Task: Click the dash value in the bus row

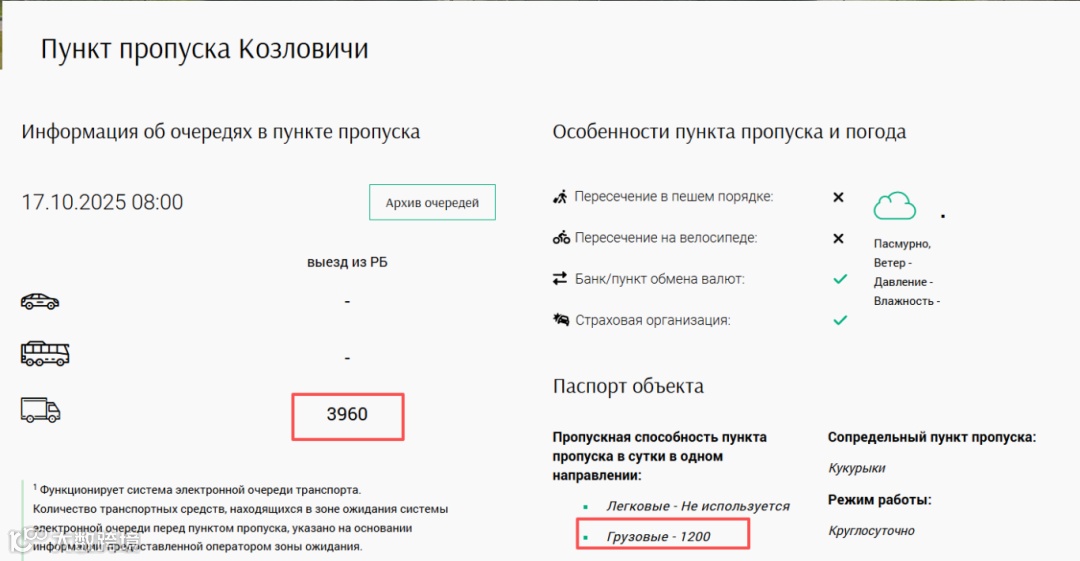Action: click(347, 358)
